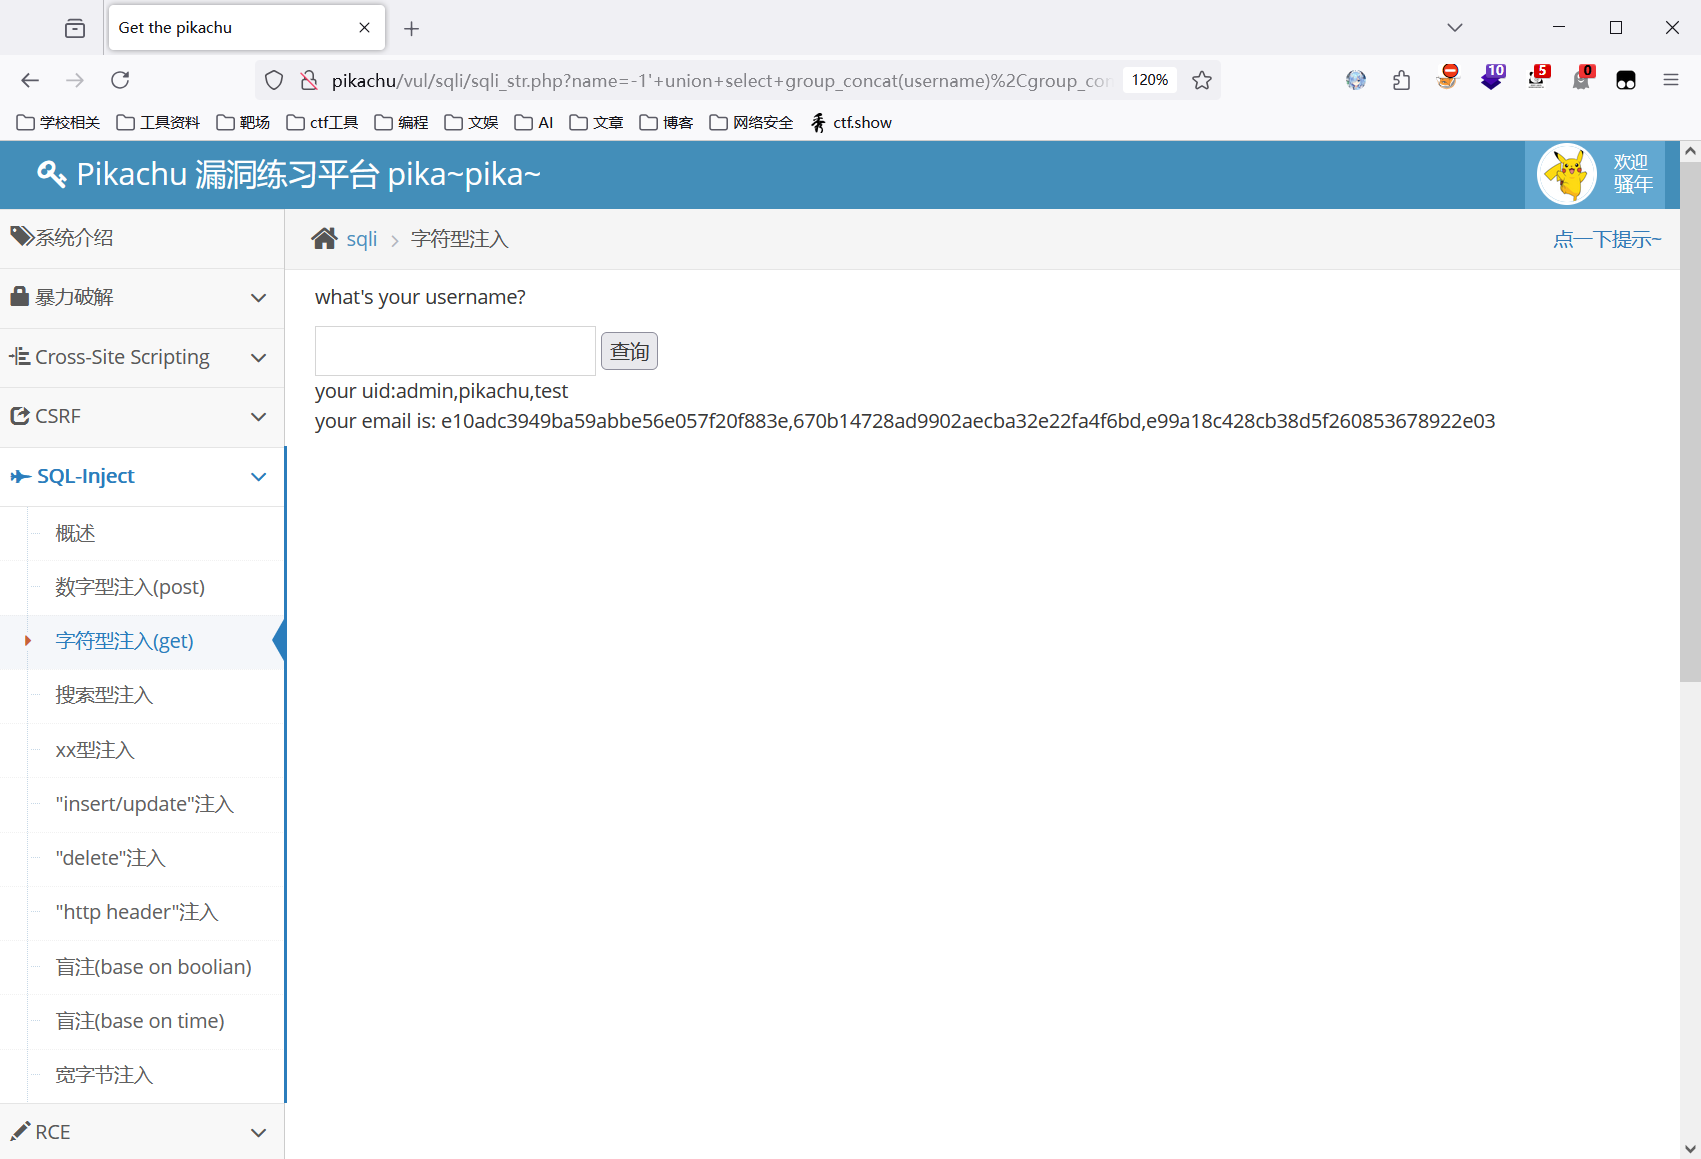1701x1159 pixels.
Task: Open the extension with badge 5
Action: click(x=1538, y=78)
